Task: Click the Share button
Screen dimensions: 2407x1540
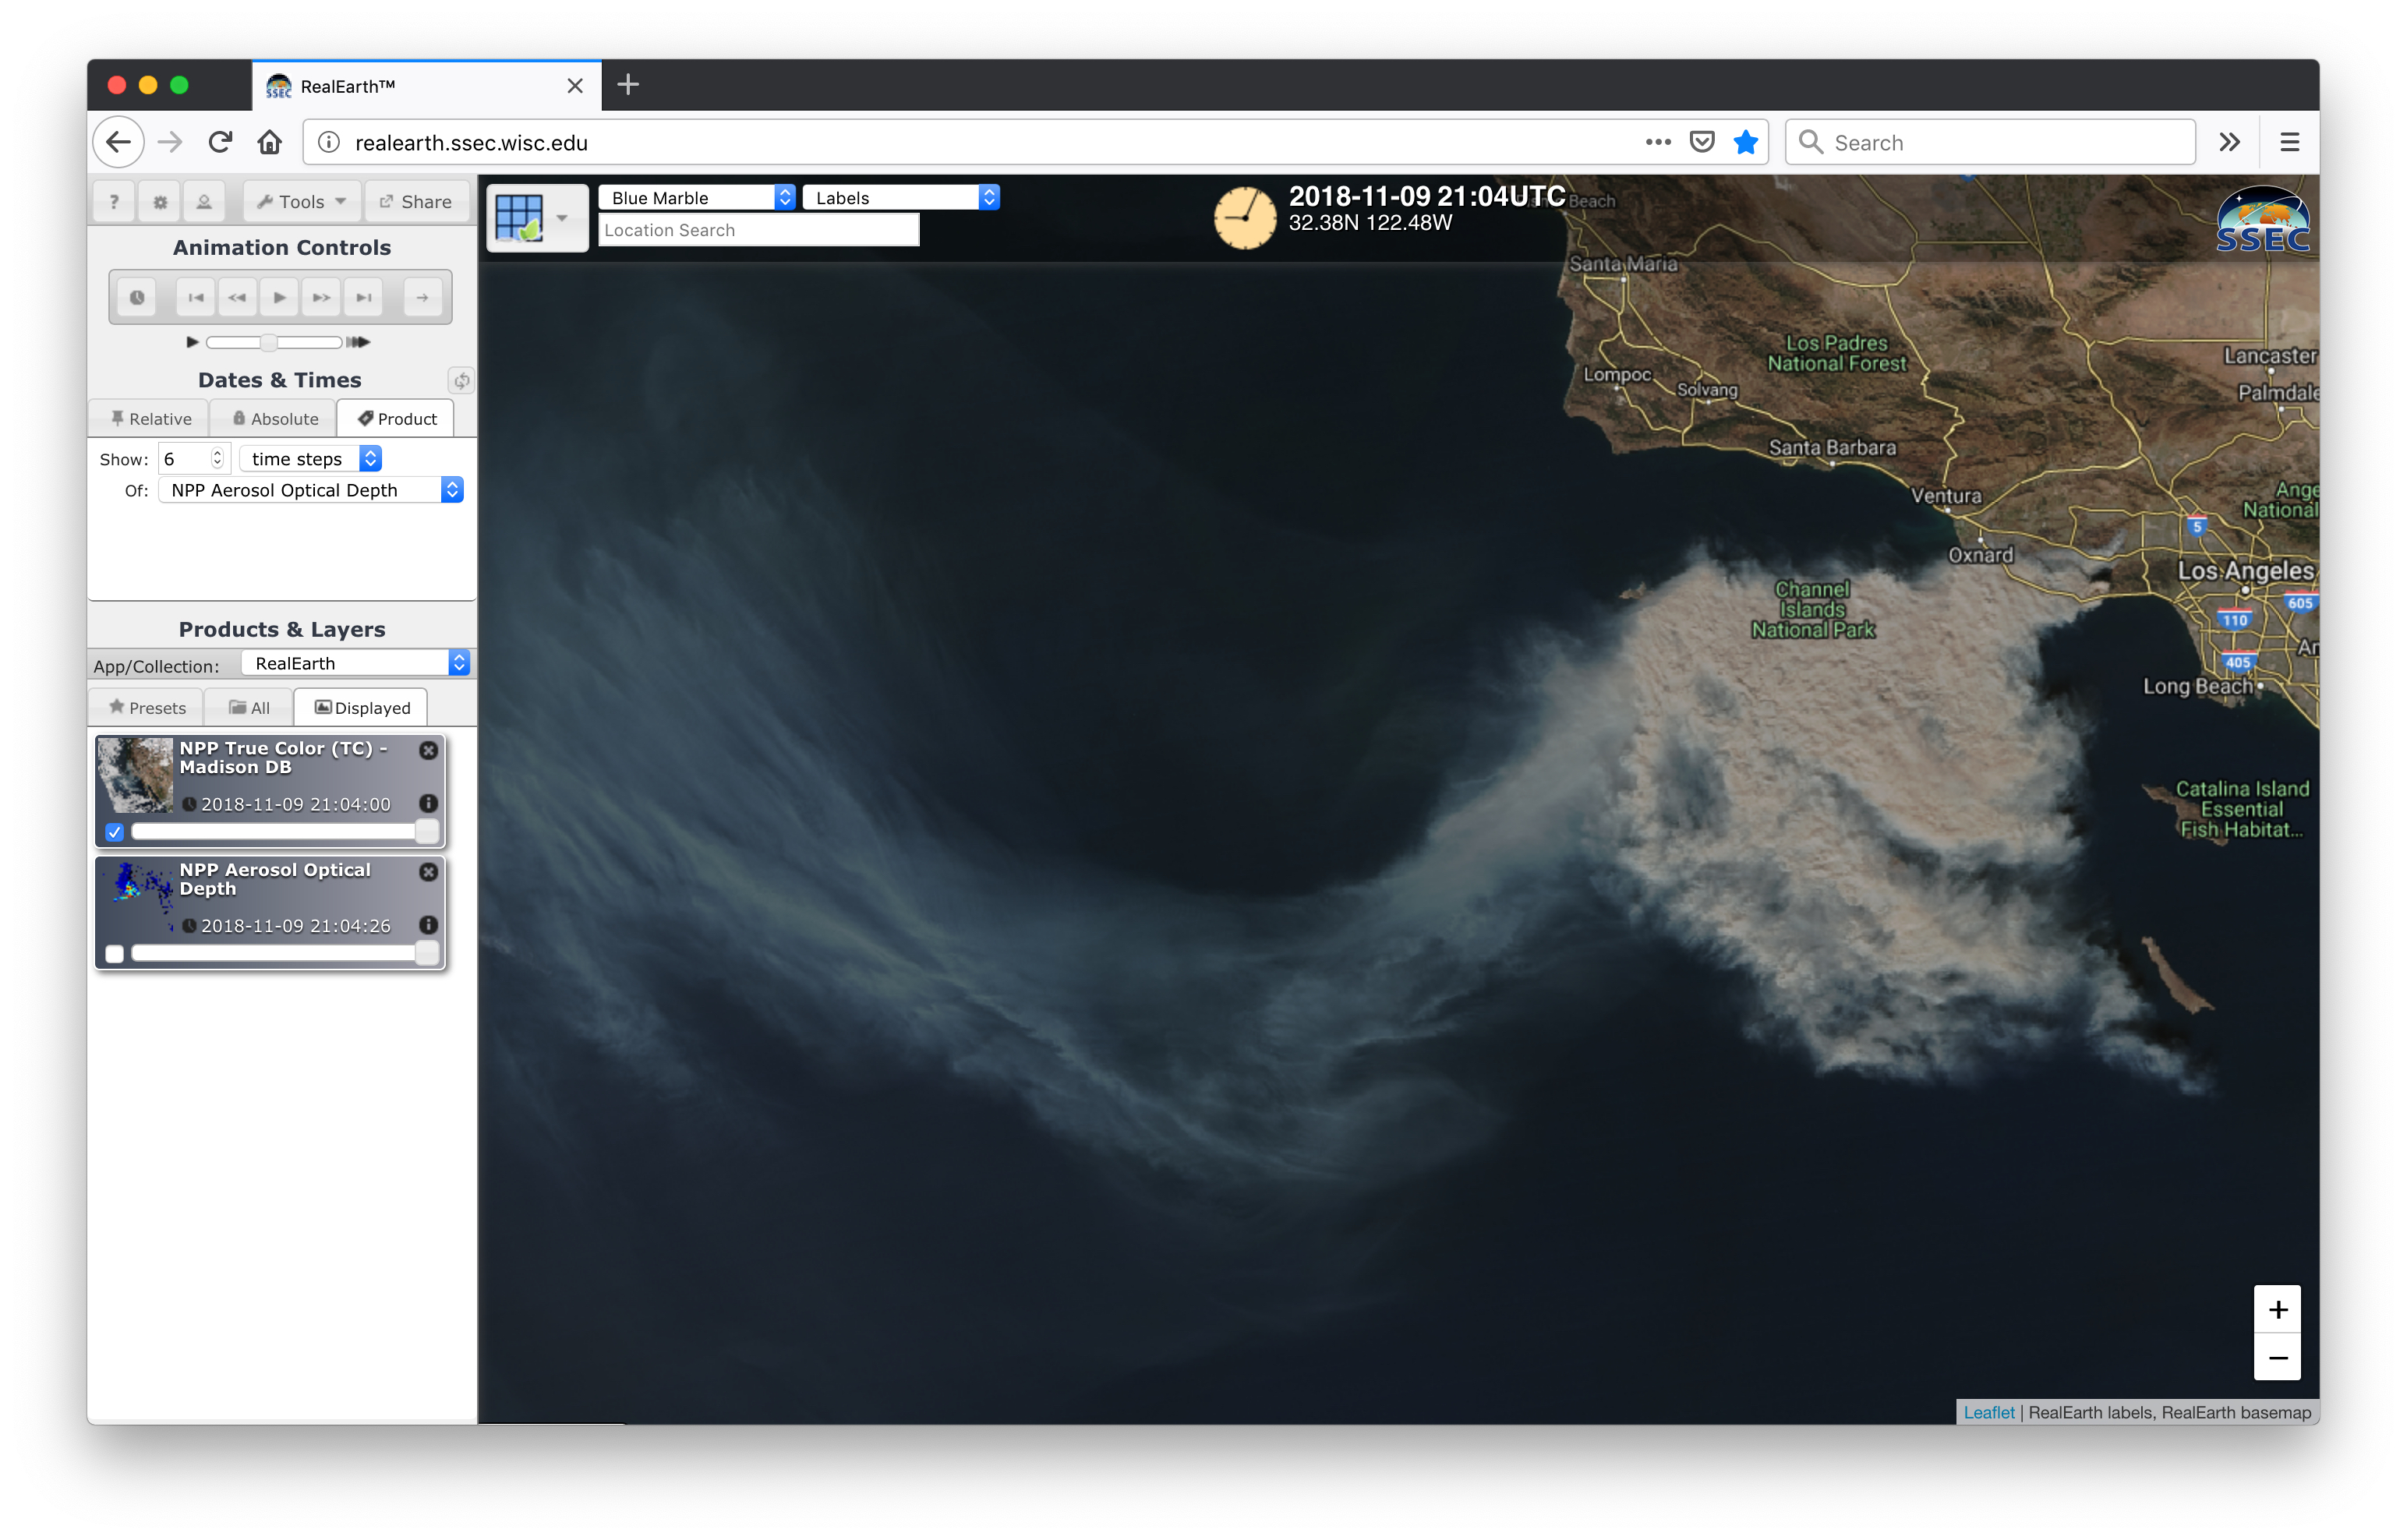Action: coord(416,202)
